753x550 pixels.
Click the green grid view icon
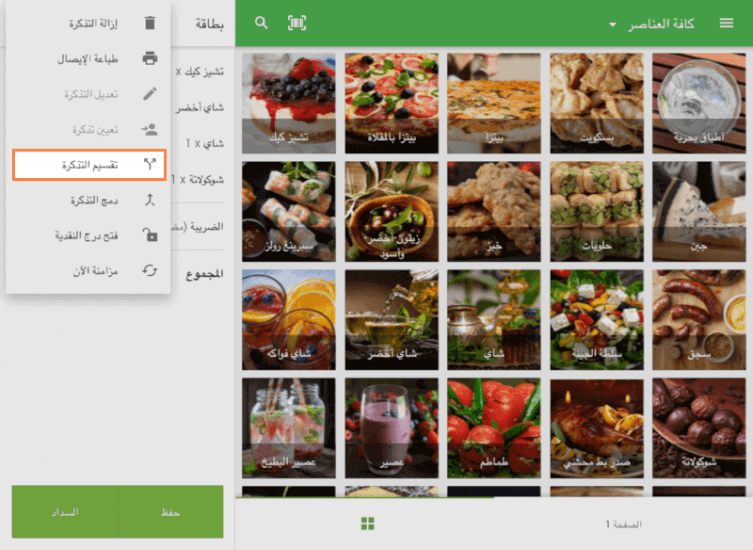pos(367,524)
